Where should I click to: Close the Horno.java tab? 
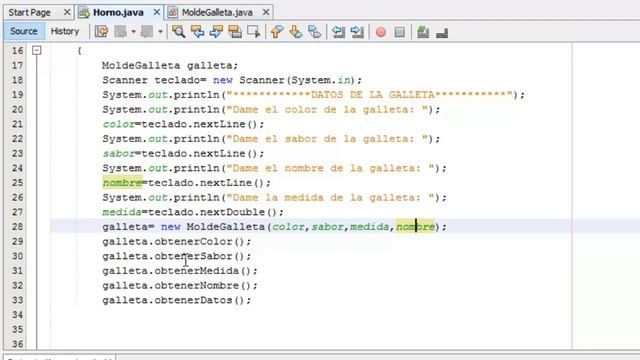156,13
